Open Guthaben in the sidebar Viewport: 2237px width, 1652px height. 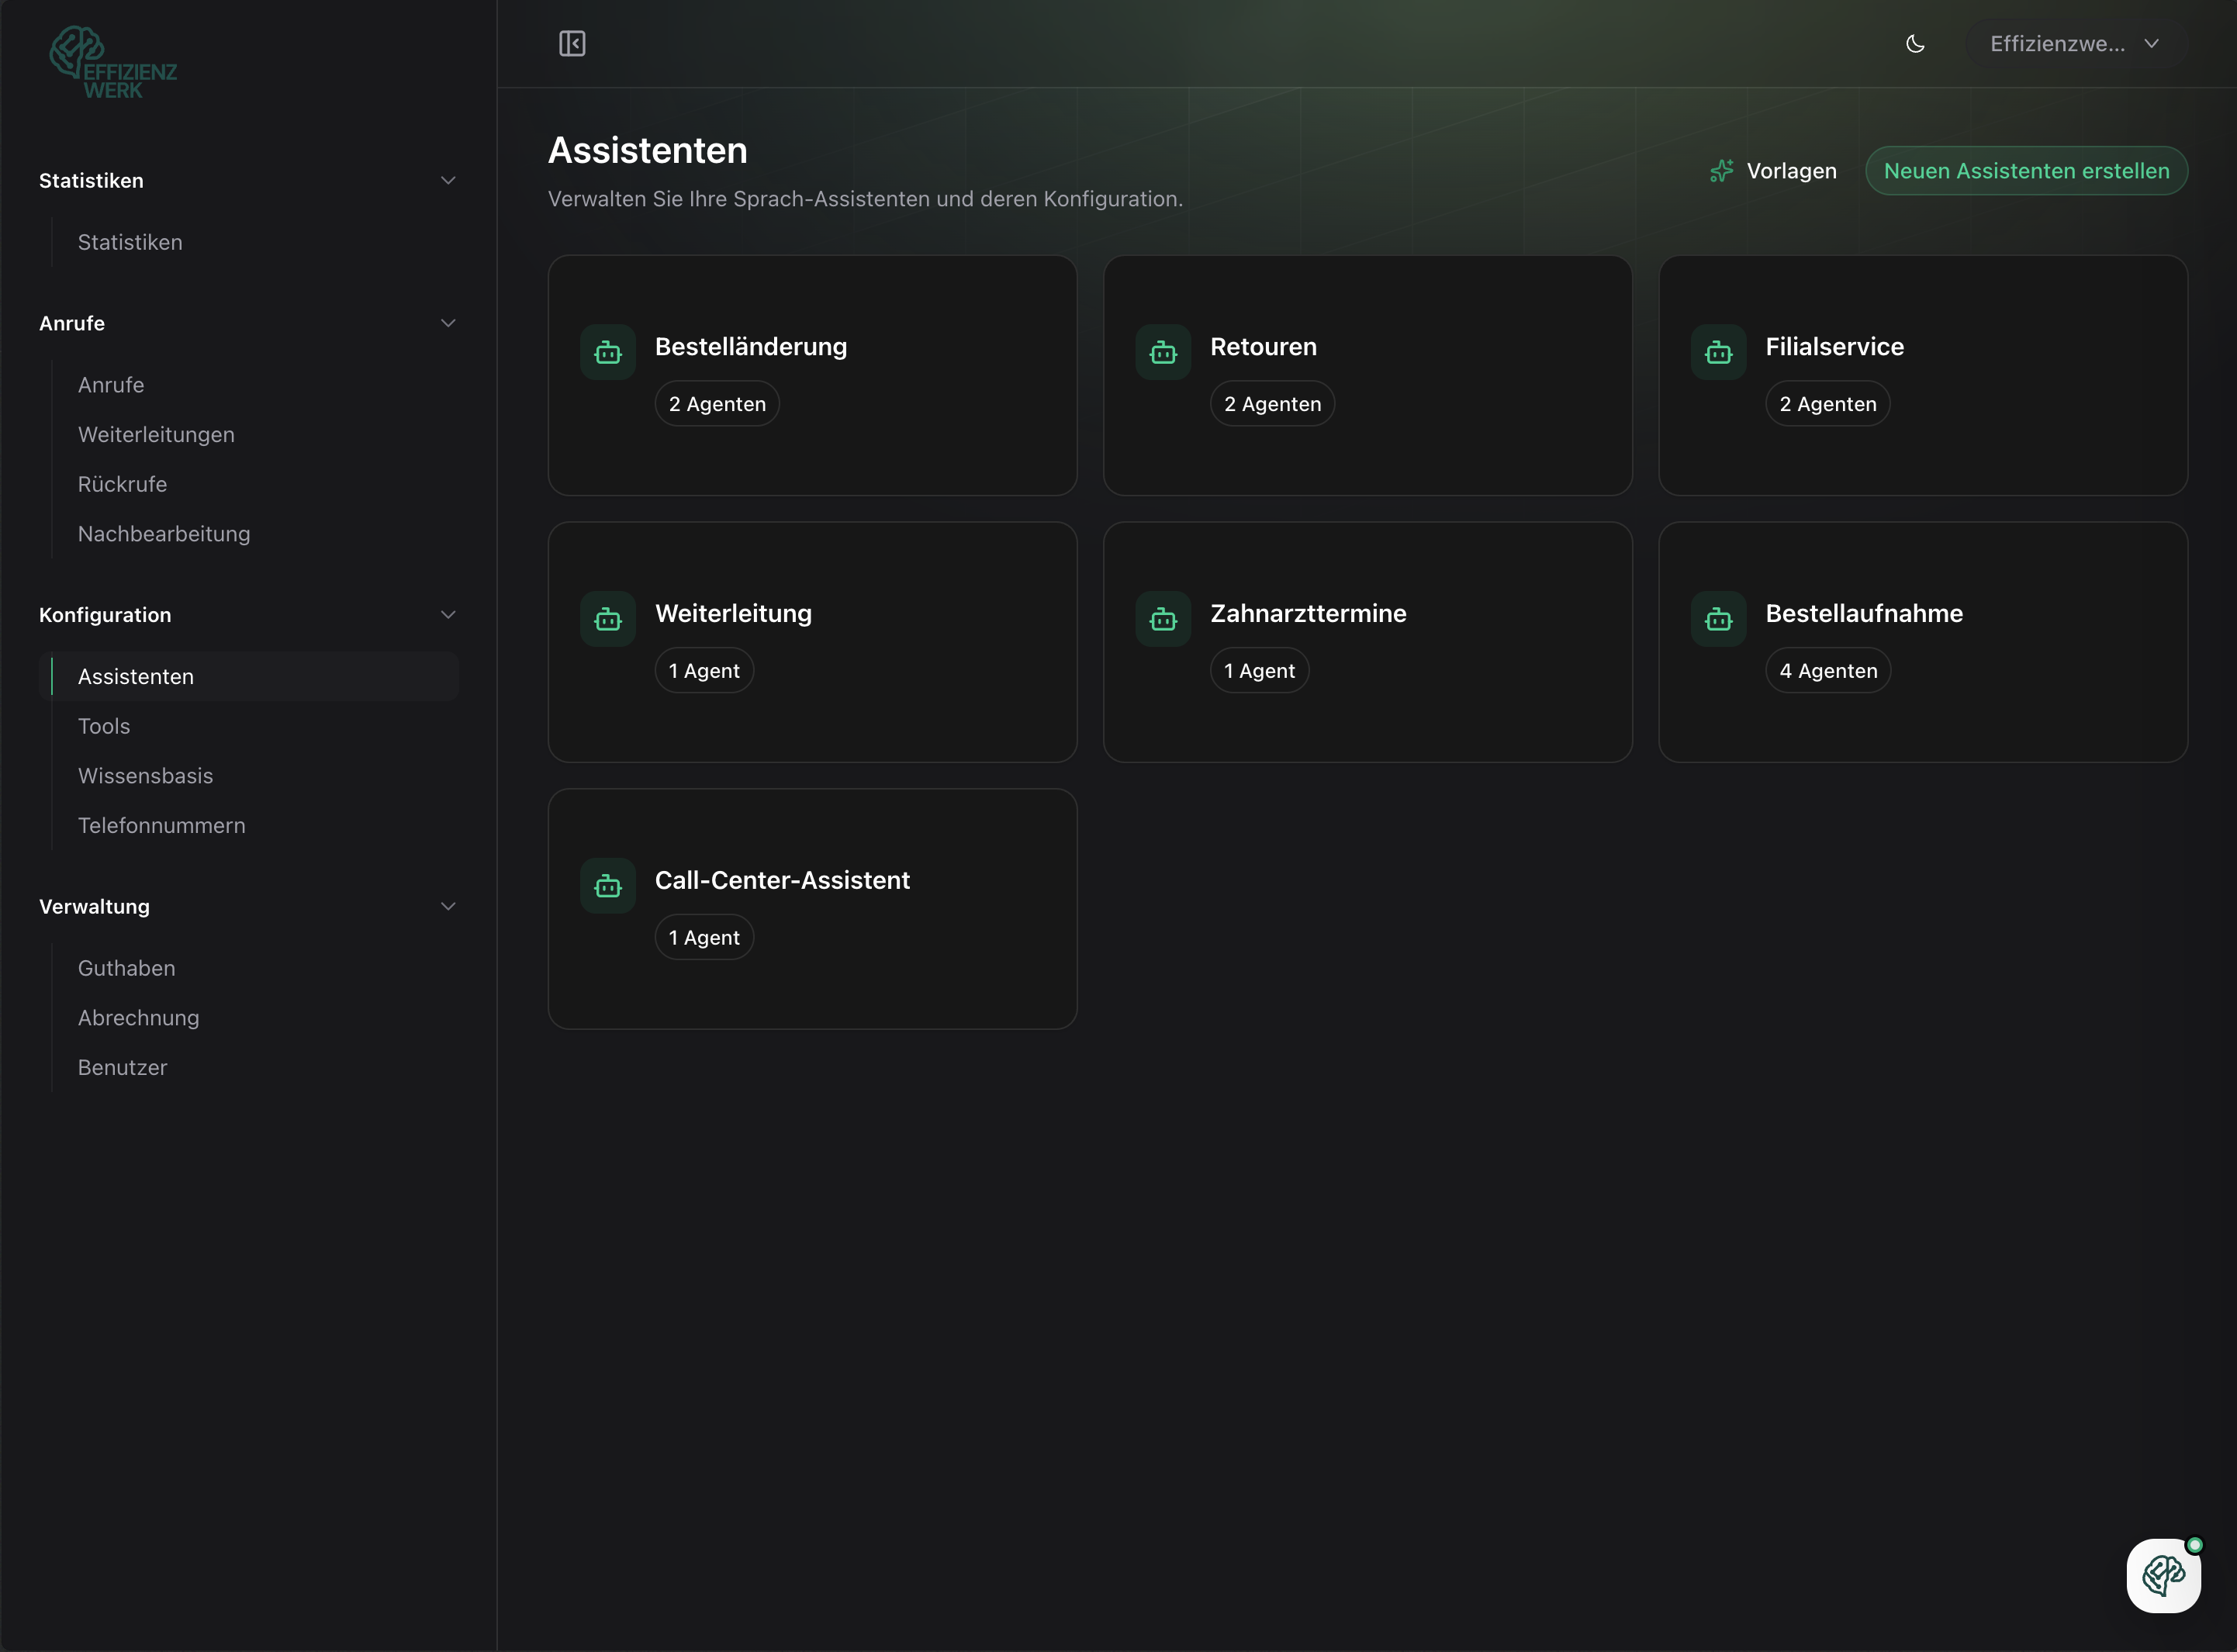(x=126, y=968)
